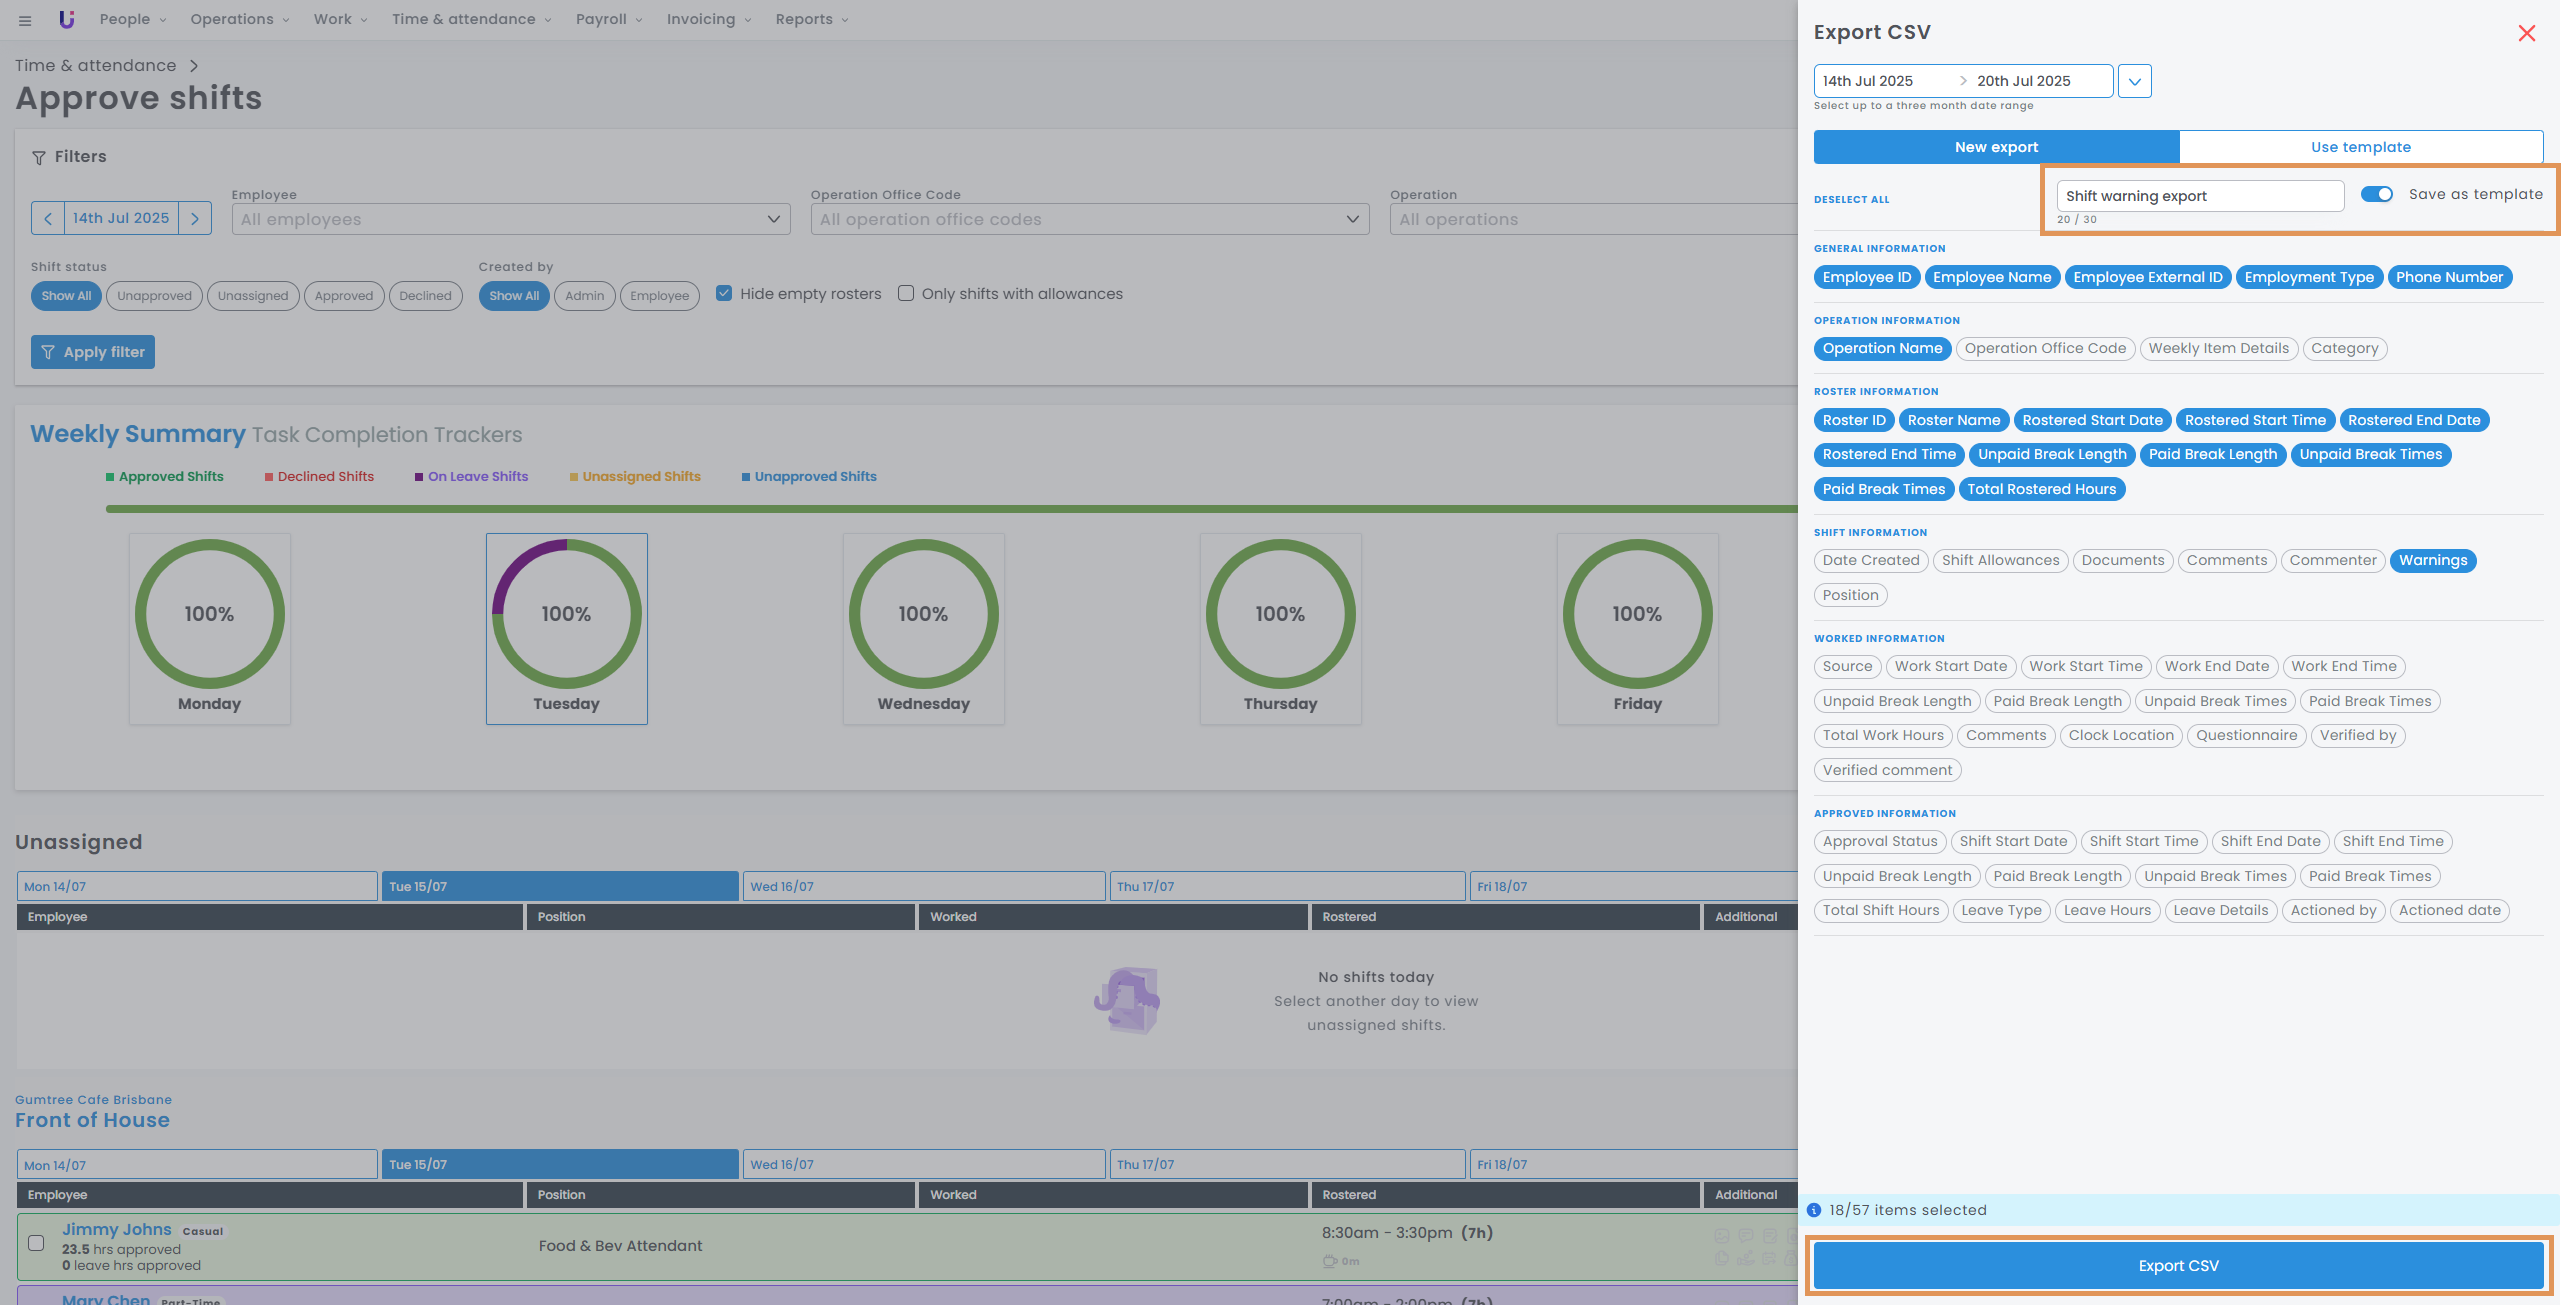Click the template name input field
2561x1305 pixels.
[2199, 196]
